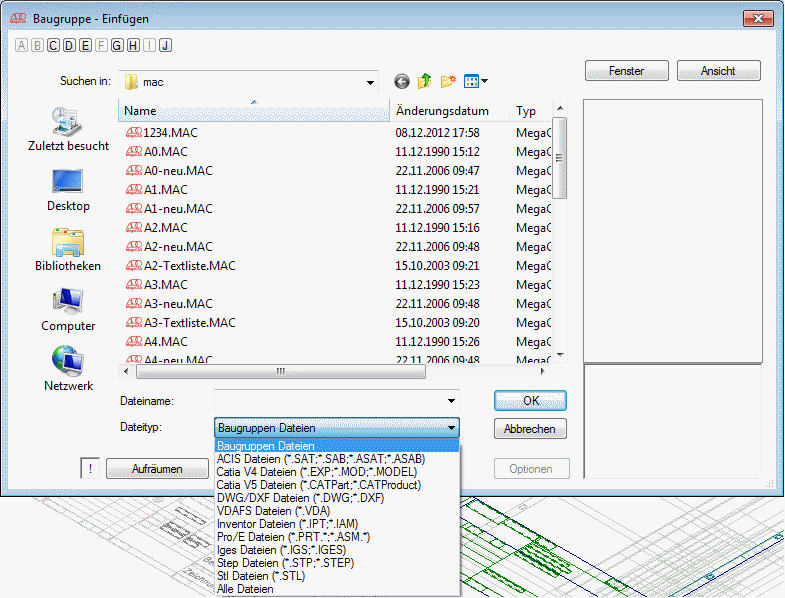
Task: Open Netzwerk in the places bar
Action: [x=68, y=369]
